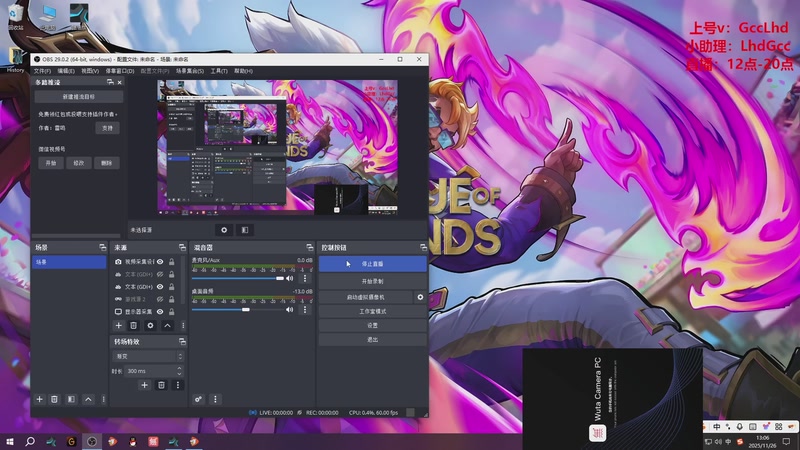This screenshot has height=450, width=800.
Task: Select the 场景 scene item in the list
Action: point(69,262)
